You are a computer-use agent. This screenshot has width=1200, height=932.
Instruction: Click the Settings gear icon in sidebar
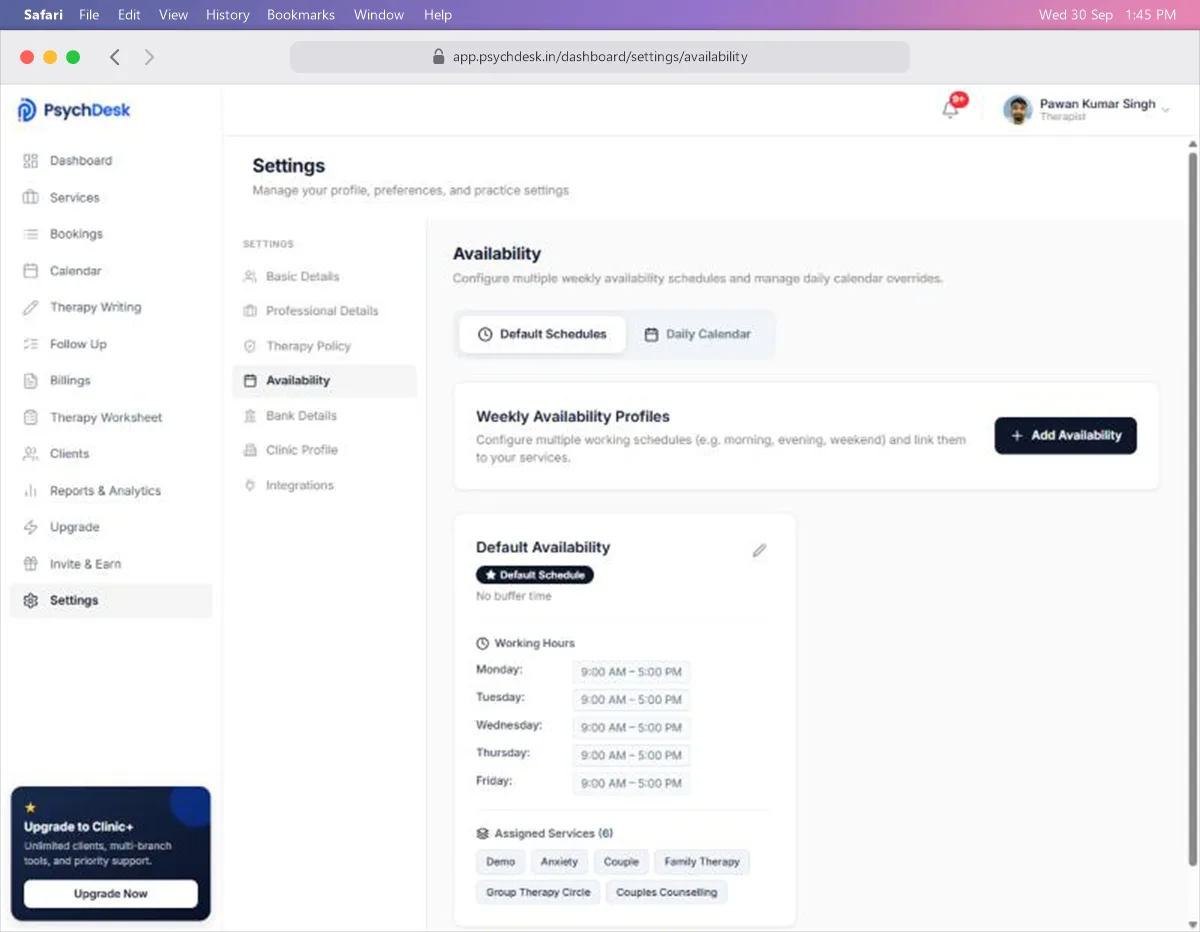tap(30, 600)
